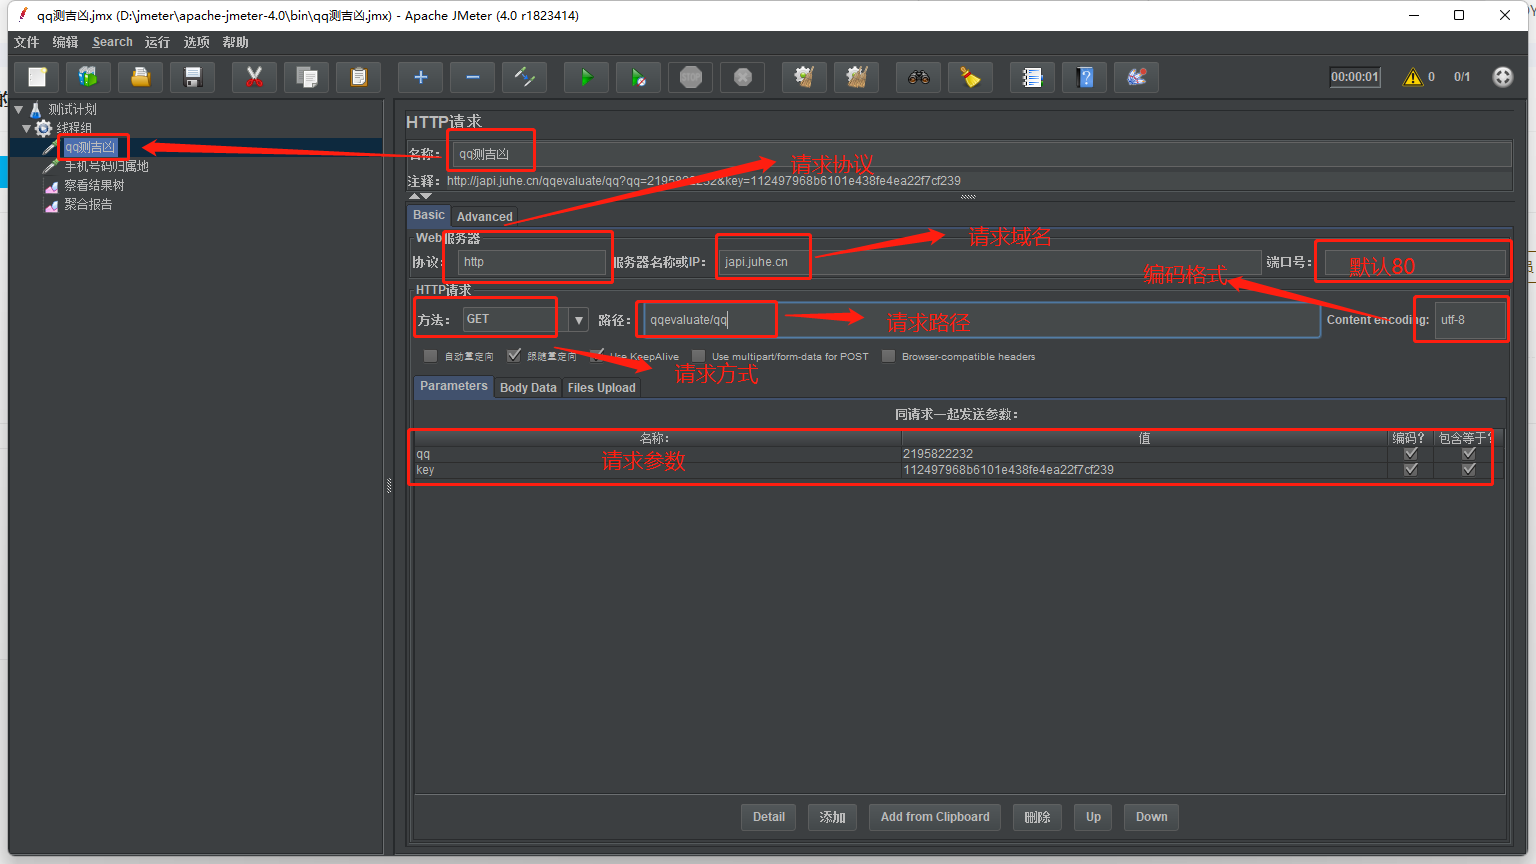This screenshot has width=1536, height=864.
Task: Click the 协议 field containing http
Action: pos(532,262)
